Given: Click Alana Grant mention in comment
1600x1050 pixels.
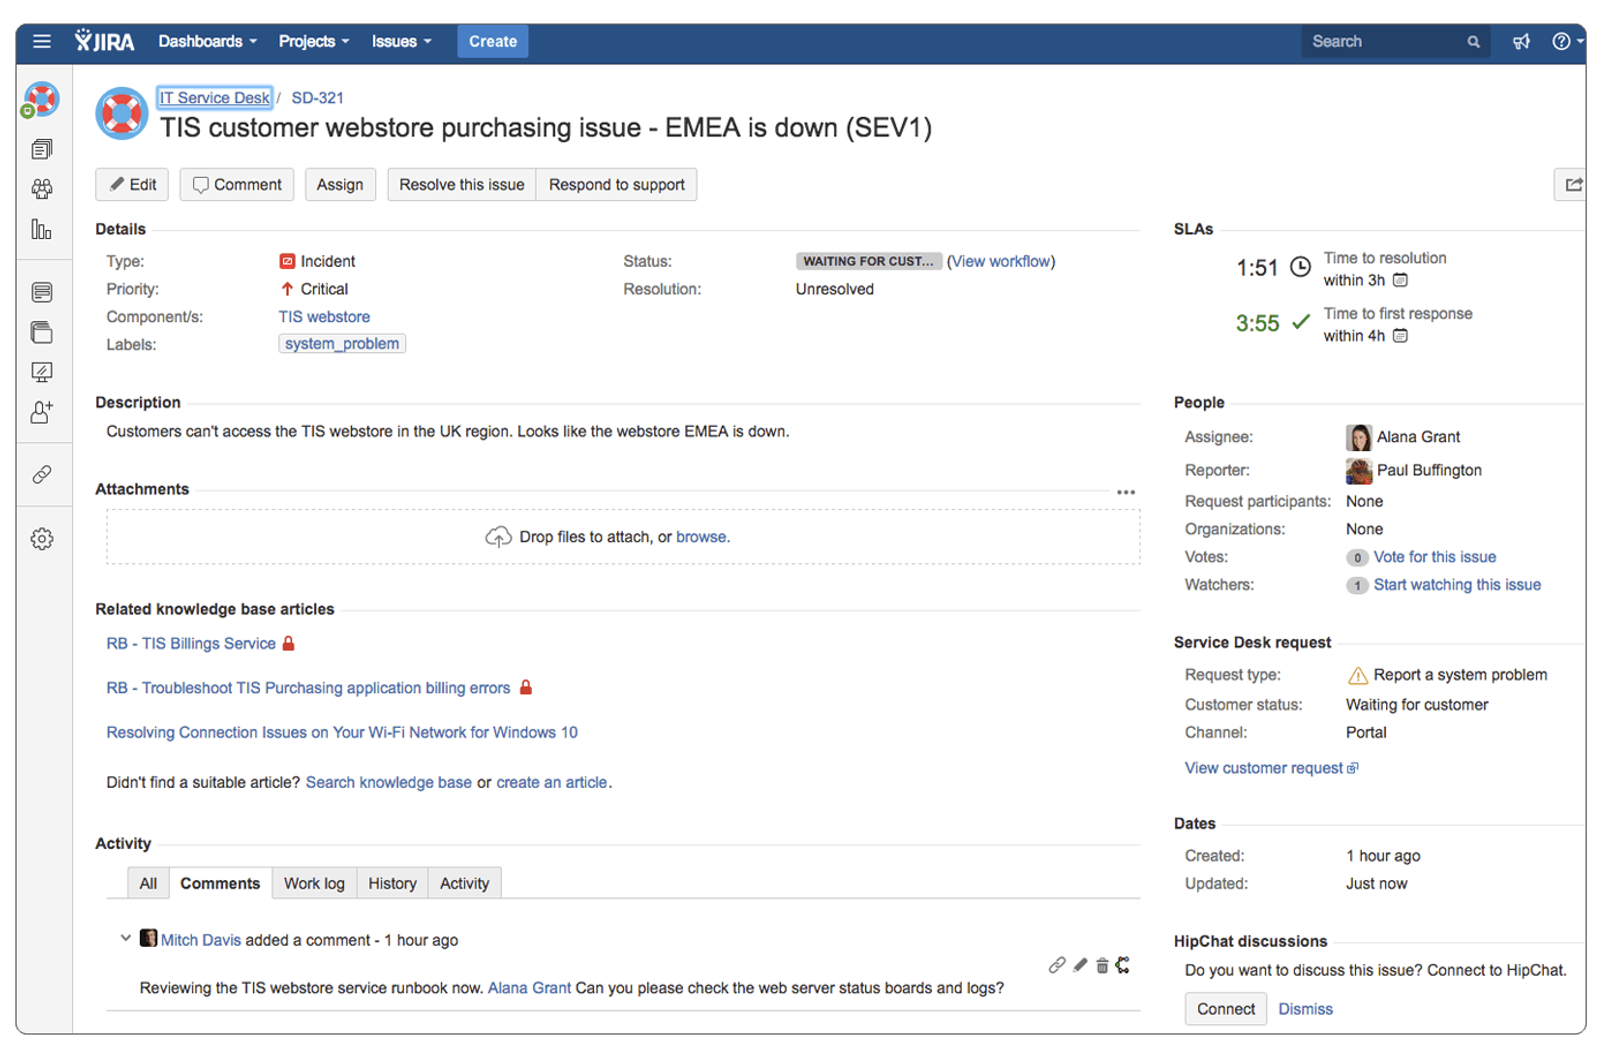Looking at the screenshot, I should [529, 988].
